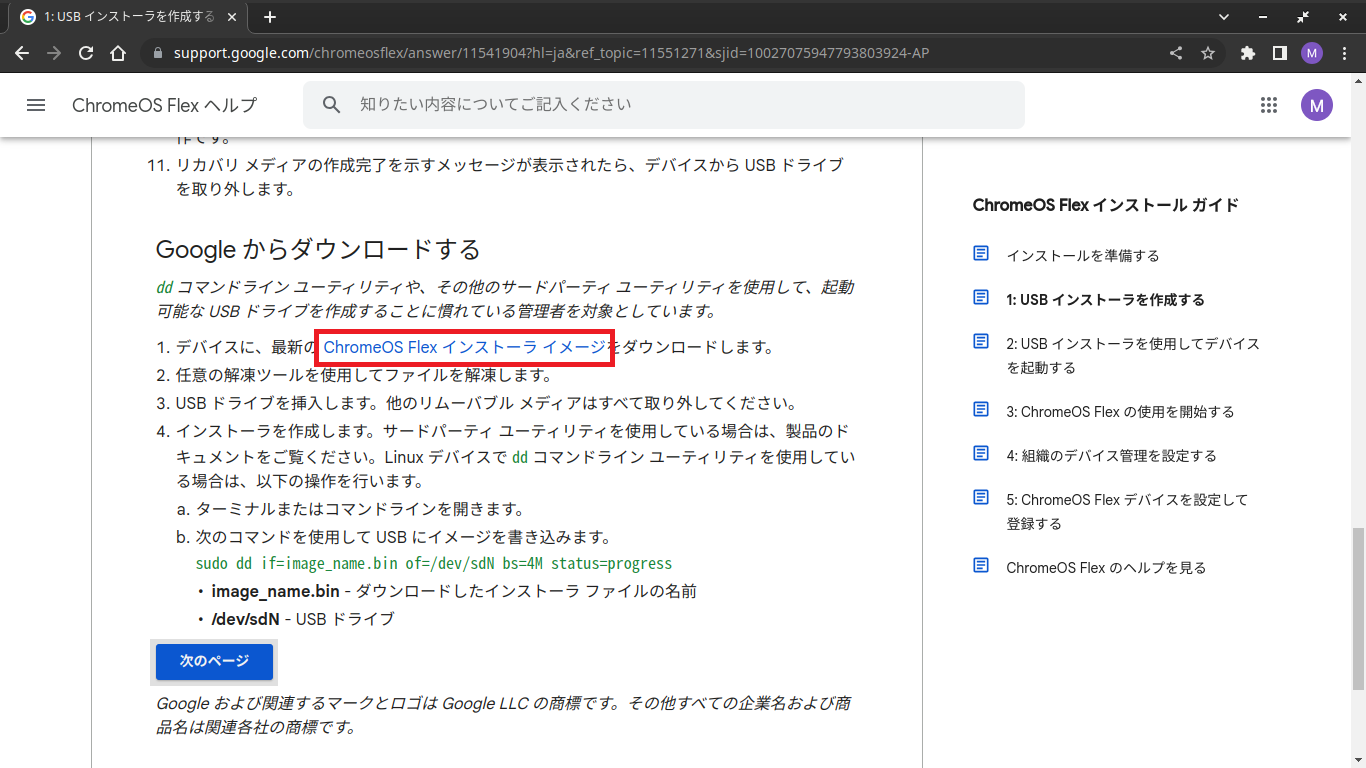
Task: Open 5: ChromeOS Flex デバイスを設定して登録する
Action: (x=1127, y=512)
